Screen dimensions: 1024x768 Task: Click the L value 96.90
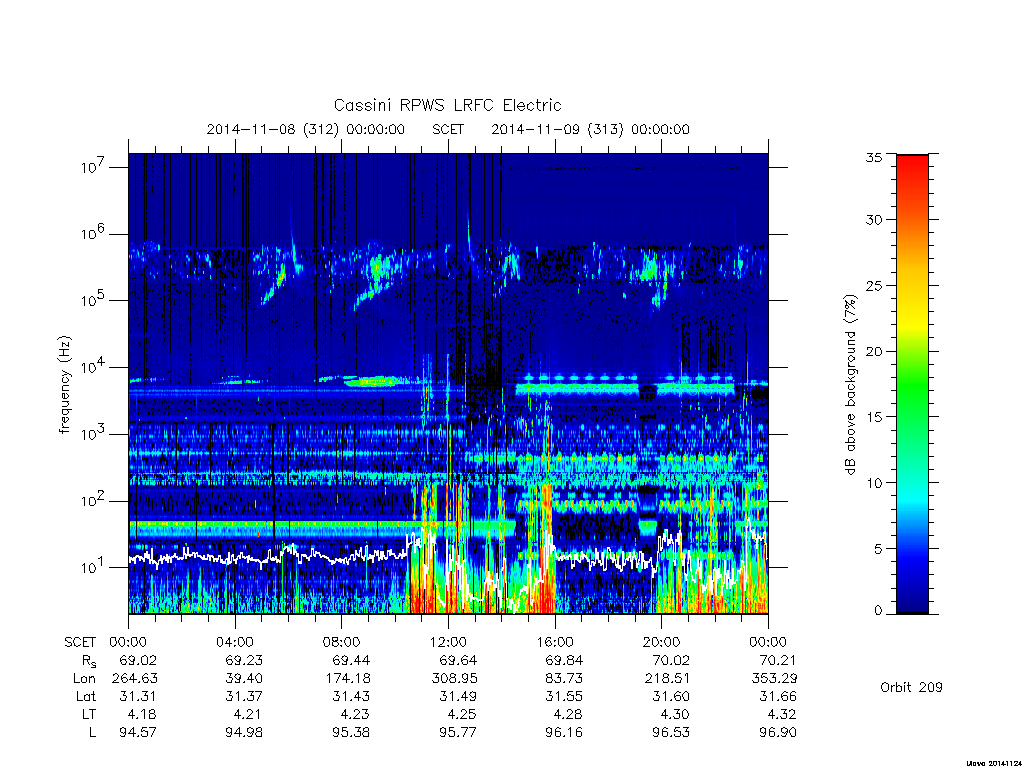coord(778,732)
